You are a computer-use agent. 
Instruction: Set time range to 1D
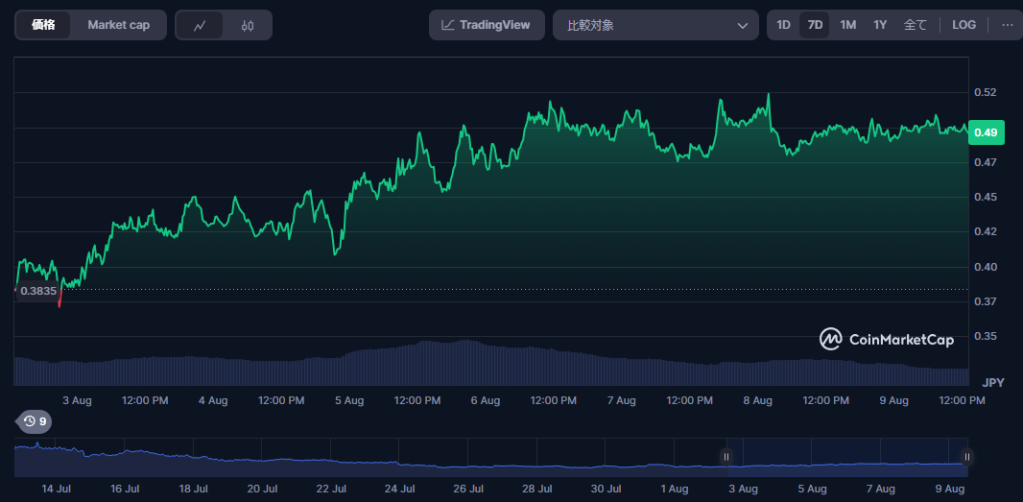pyautogui.click(x=783, y=25)
